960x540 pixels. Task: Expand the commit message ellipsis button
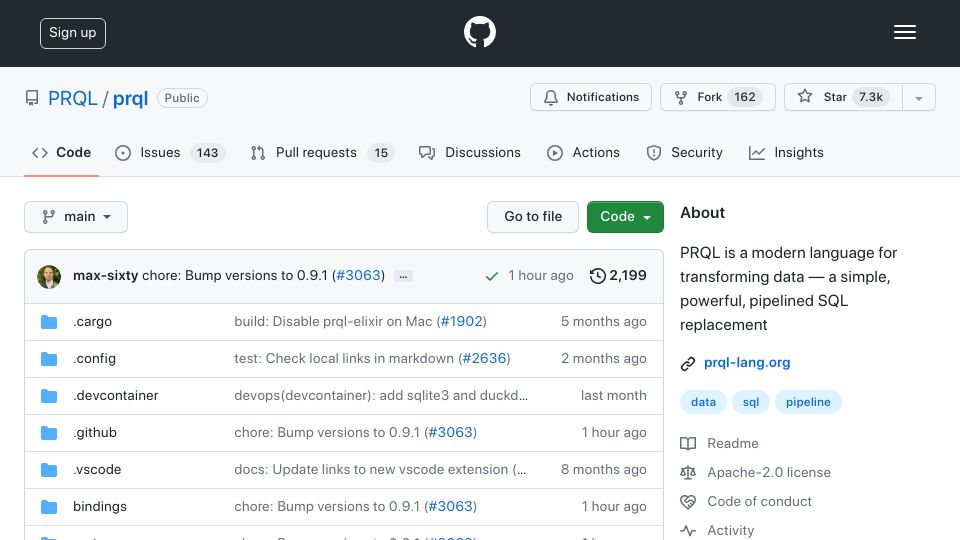point(403,276)
